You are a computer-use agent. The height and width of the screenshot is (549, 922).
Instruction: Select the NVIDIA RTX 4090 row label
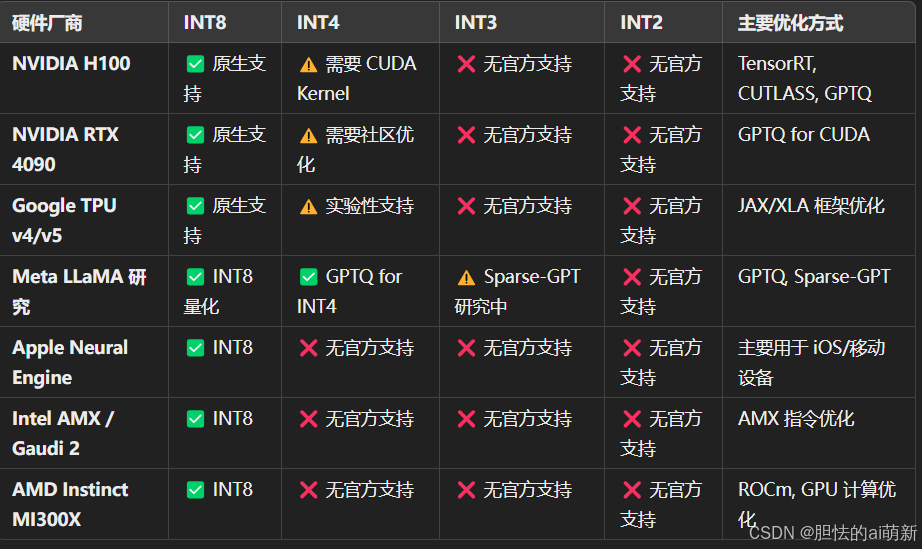coord(65,149)
